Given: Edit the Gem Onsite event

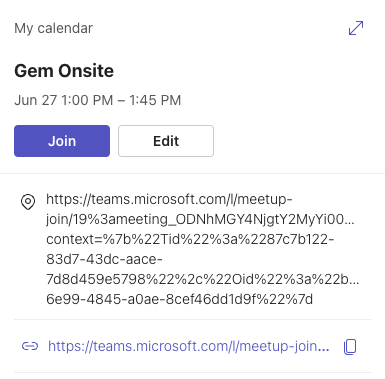Looking at the screenshot, I should (x=166, y=141).
